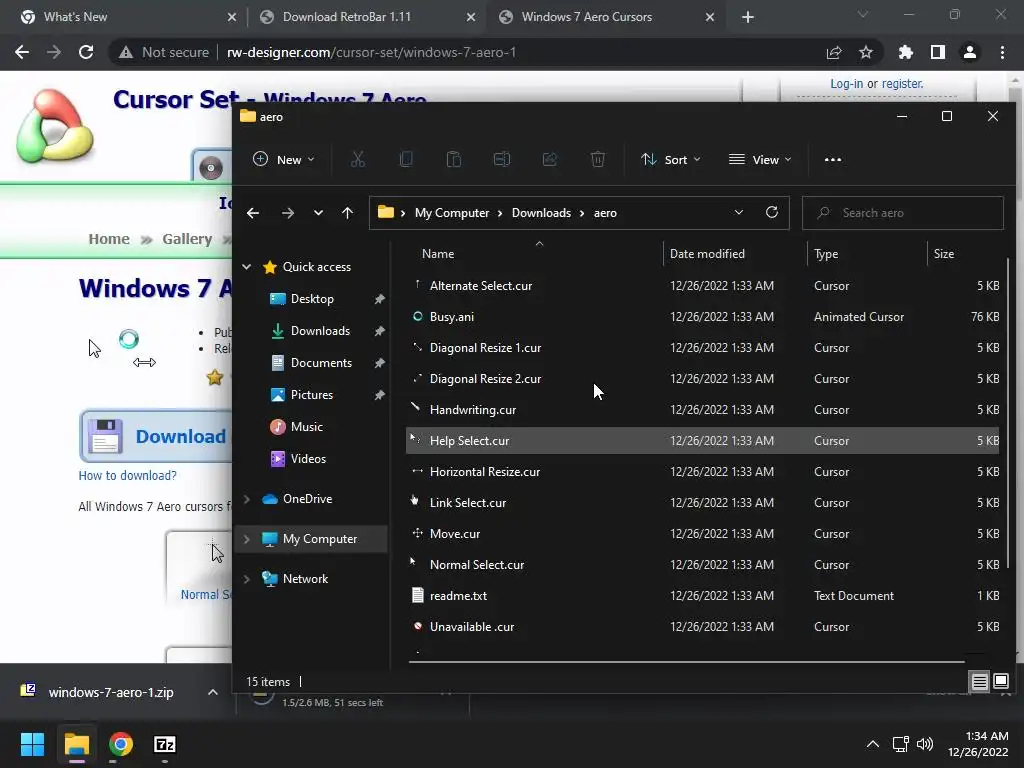Screen dimensions: 1024x768
Task: Click the Copy icon in Explorer toolbar
Action: pos(406,159)
